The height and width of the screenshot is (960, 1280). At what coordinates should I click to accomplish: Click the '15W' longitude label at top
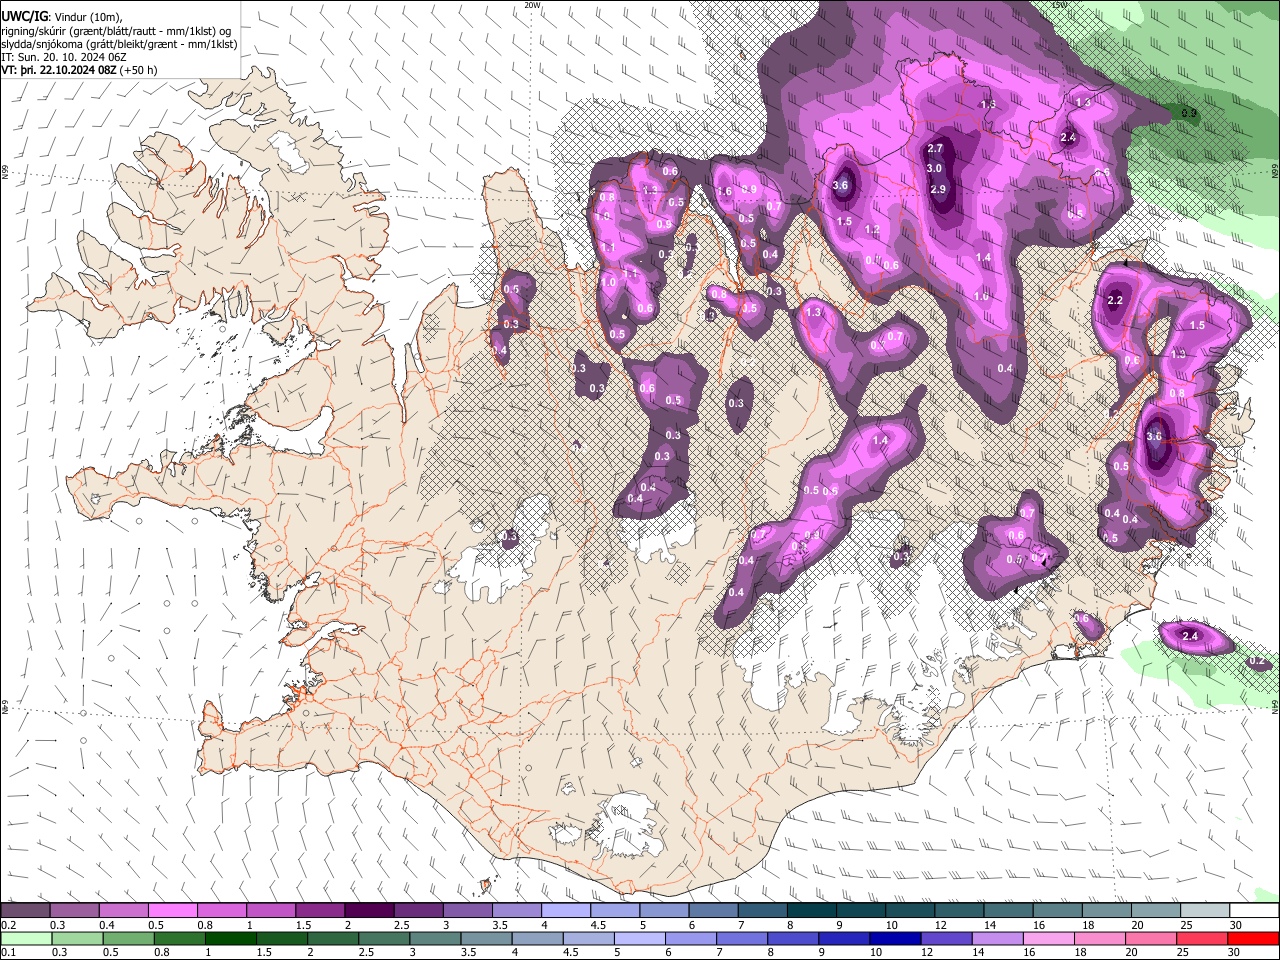(x=1059, y=4)
